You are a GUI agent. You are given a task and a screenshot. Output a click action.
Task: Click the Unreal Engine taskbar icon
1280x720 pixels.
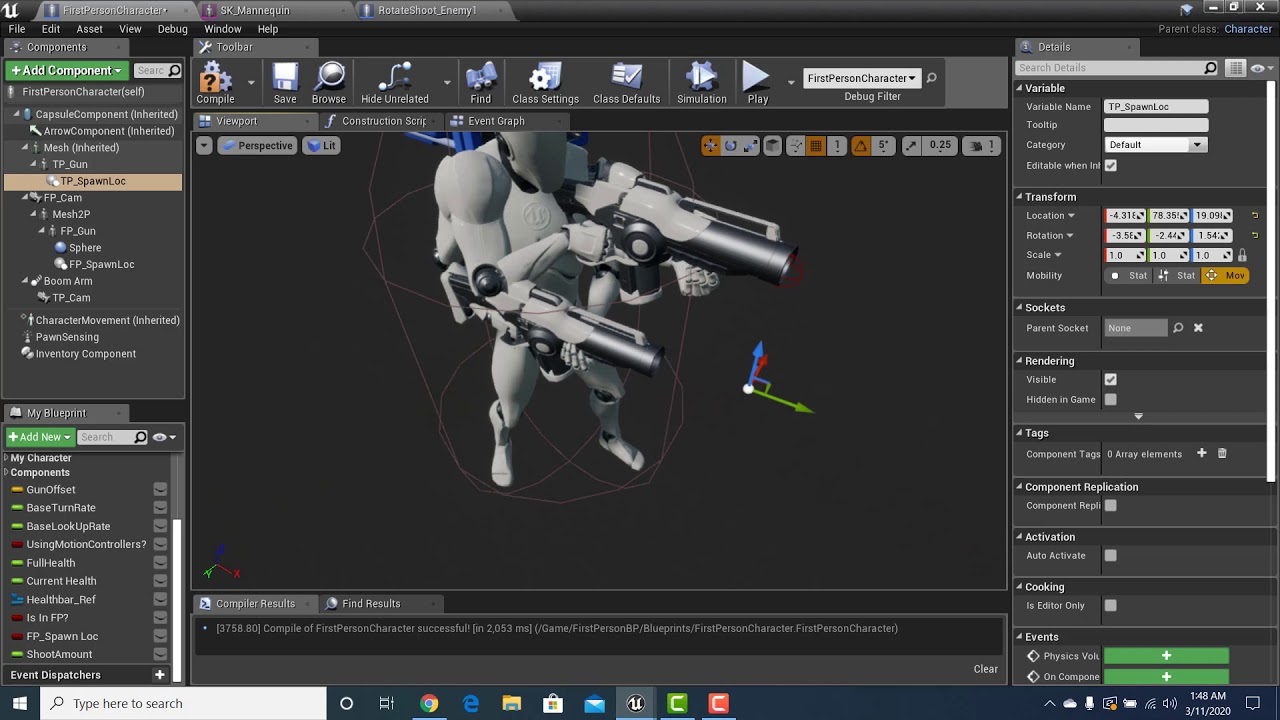635,704
